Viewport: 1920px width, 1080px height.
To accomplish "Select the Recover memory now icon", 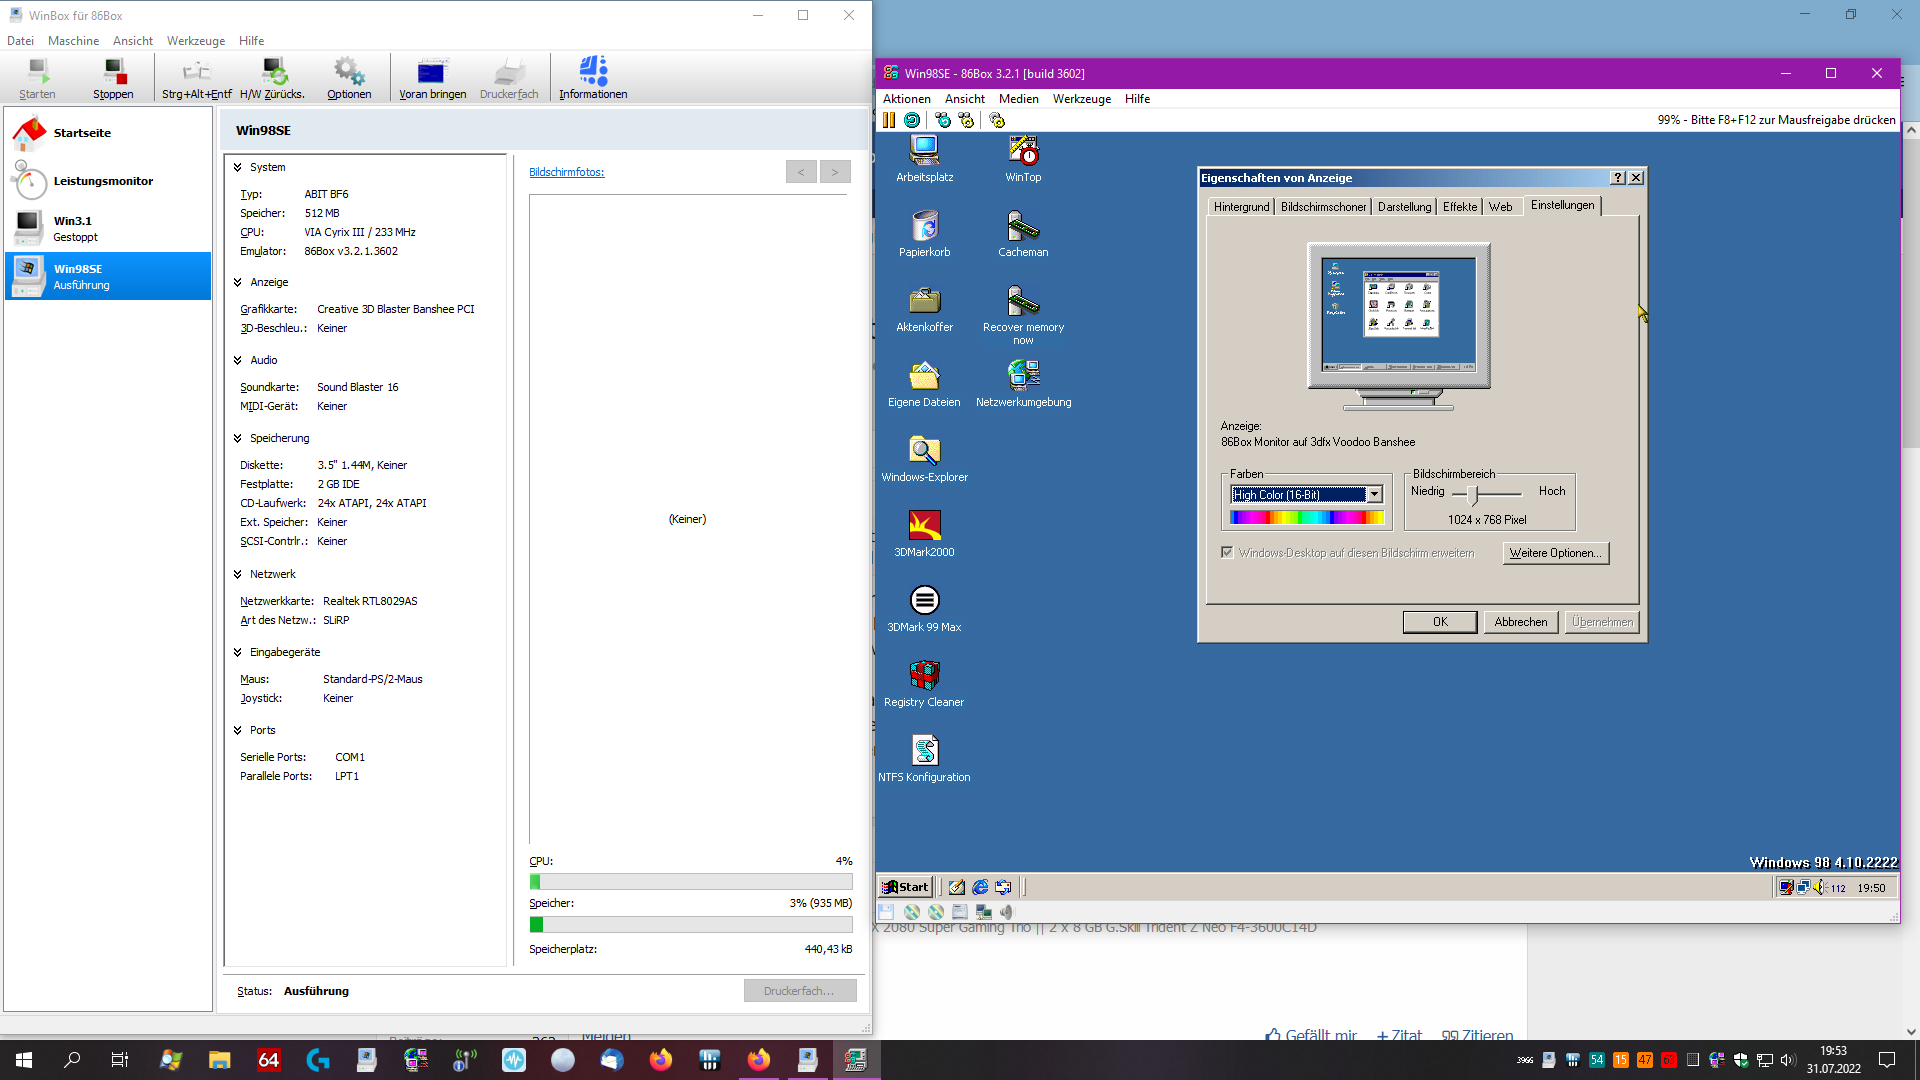I will [1023, 315].
